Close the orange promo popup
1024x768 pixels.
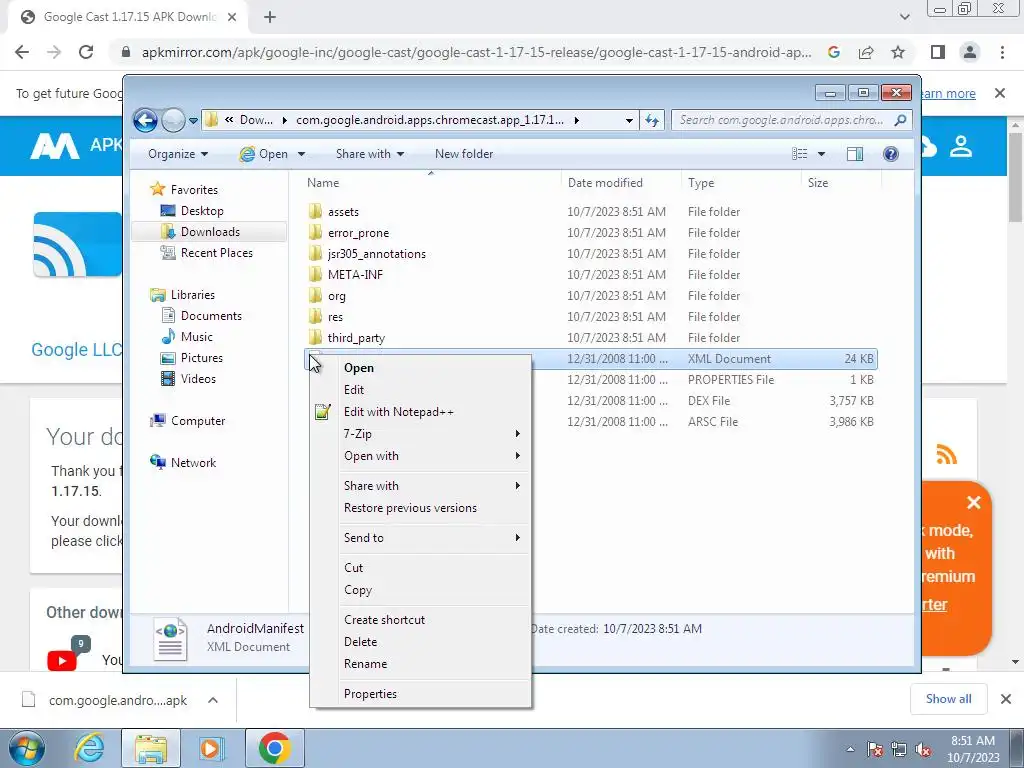pos(973,503)
